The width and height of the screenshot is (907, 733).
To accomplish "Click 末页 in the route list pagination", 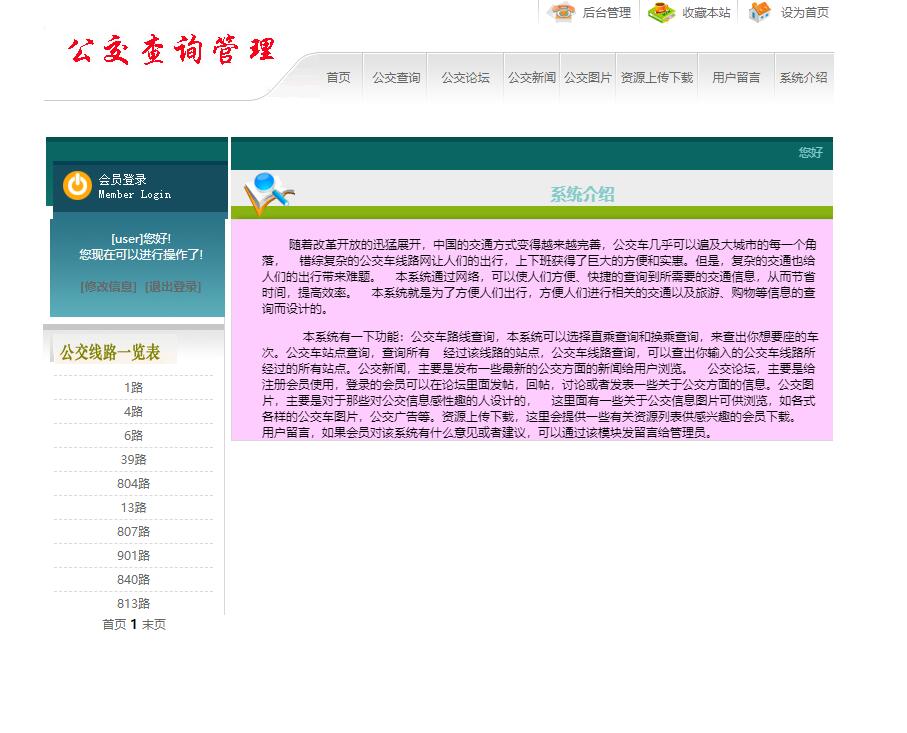I will pos(156,624).
